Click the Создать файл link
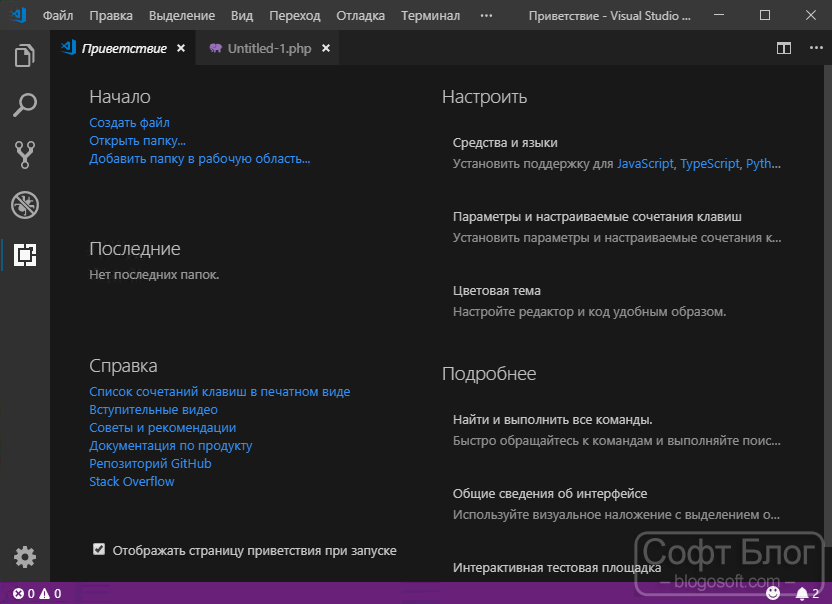 click(x=129, y=123)
